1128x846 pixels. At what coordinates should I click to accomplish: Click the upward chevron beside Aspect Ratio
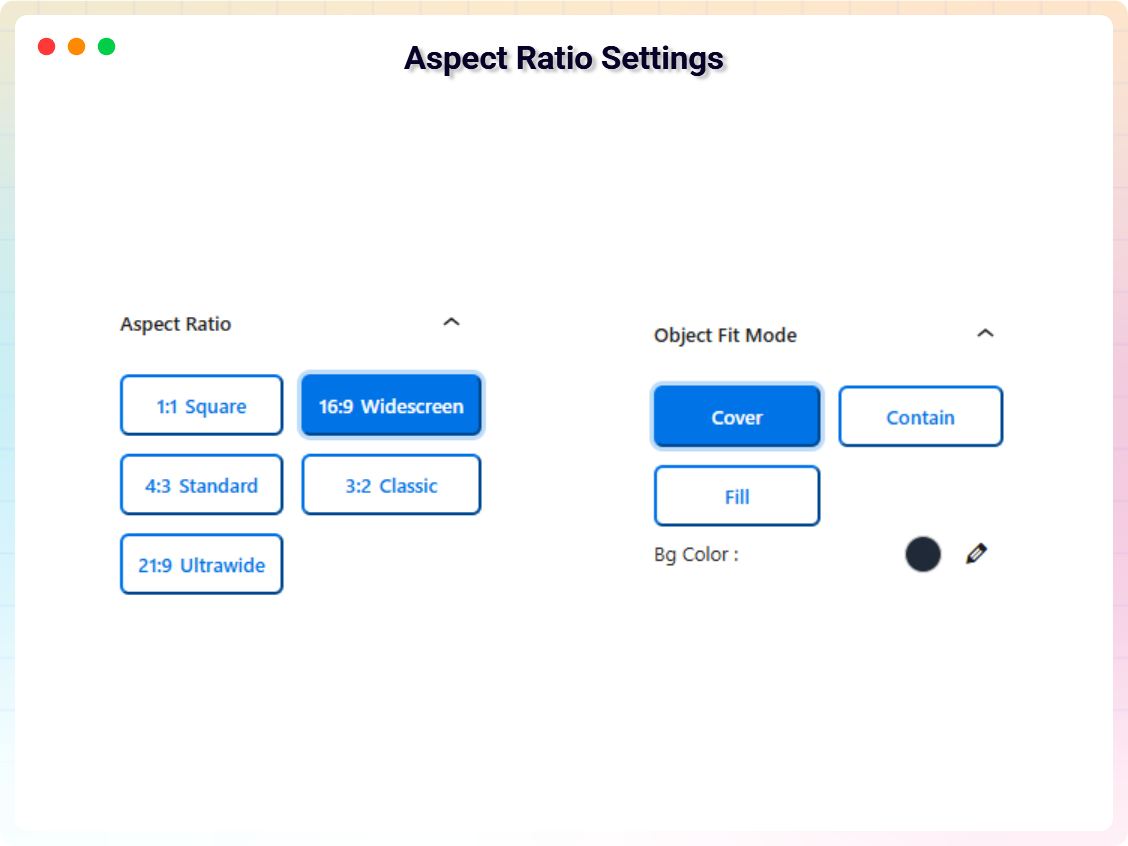tap(451, 322)
